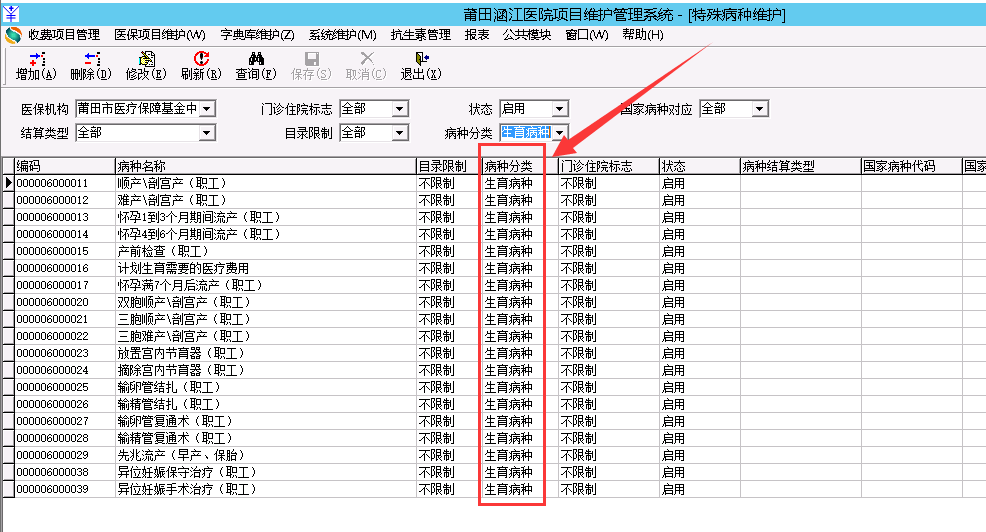Click cell 输卵管复通术（职工）
986x532 pixels.
[x=266, y=421]
